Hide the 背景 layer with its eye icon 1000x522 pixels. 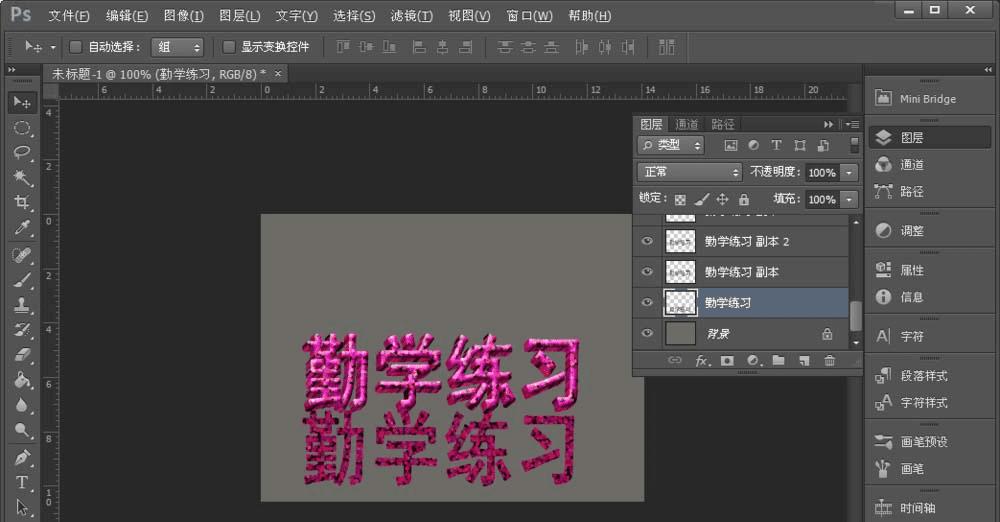[x=647, y=333]
